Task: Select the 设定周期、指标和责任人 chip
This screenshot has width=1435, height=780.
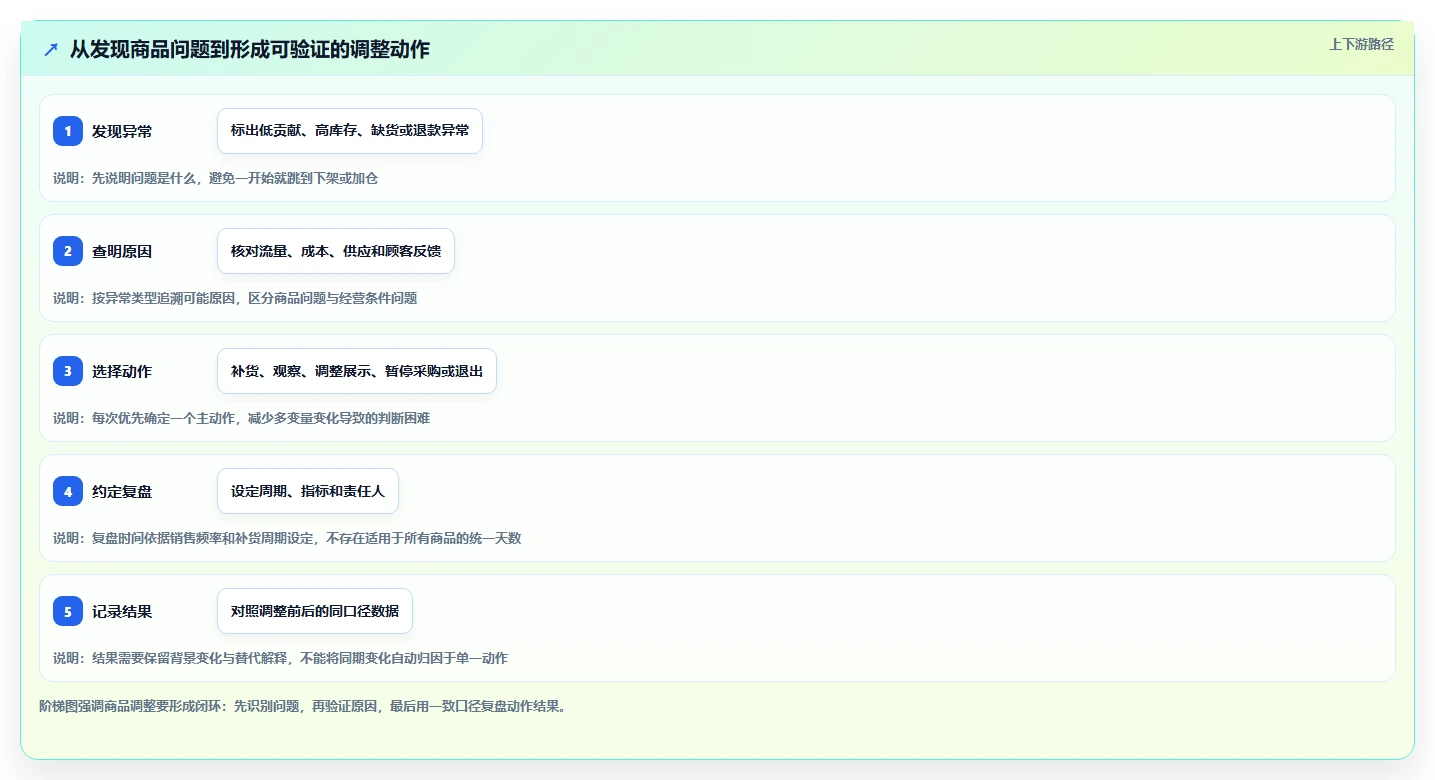Action: tap(308, 491)
